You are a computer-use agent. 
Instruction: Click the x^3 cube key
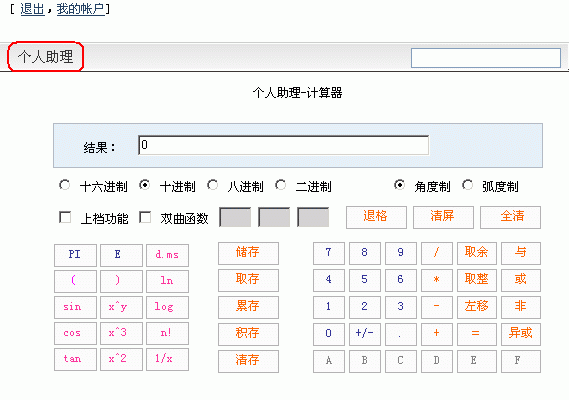tap(121, 333)
